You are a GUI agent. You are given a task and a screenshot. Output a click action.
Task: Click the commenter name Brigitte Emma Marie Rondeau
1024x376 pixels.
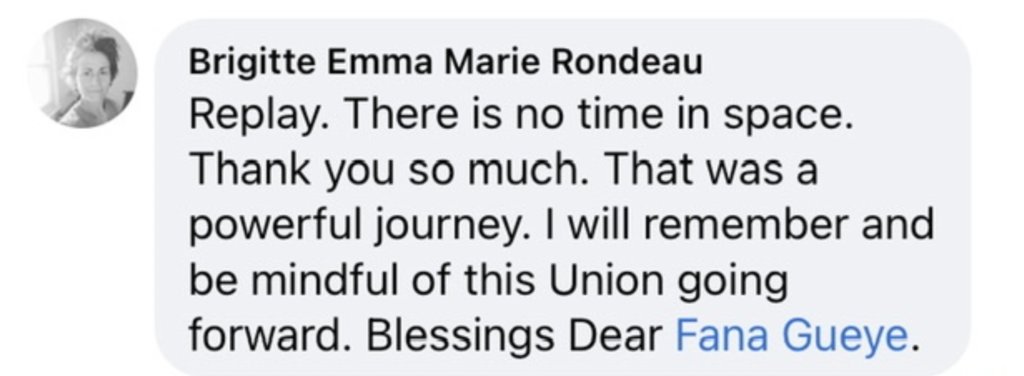(x=446, y=63)
